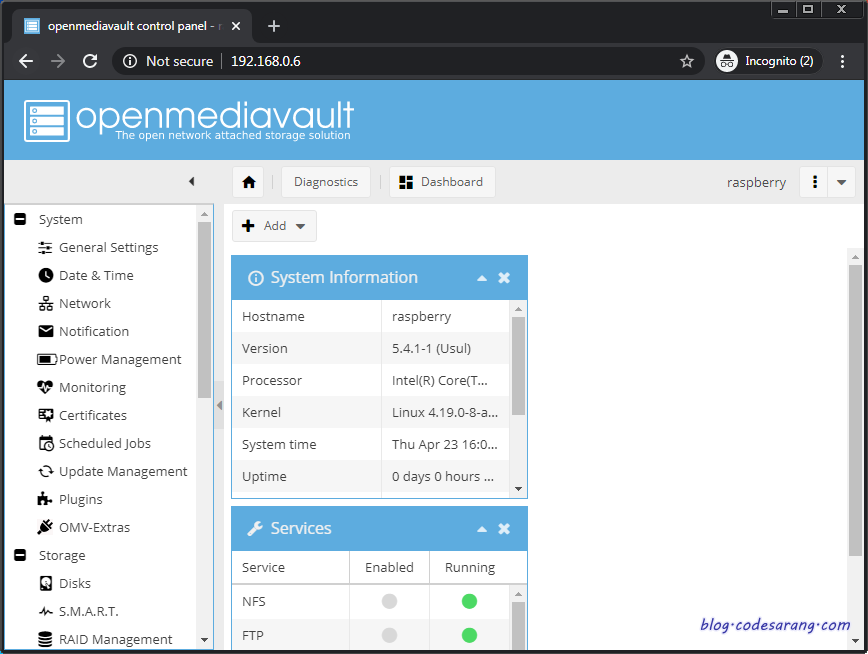Select the Dashboard breadcrumb

click(442, 182)
